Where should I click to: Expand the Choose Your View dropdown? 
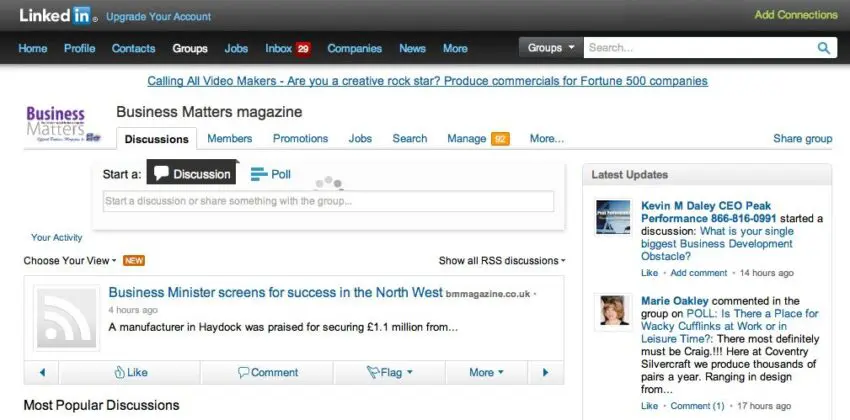point(70,261)
